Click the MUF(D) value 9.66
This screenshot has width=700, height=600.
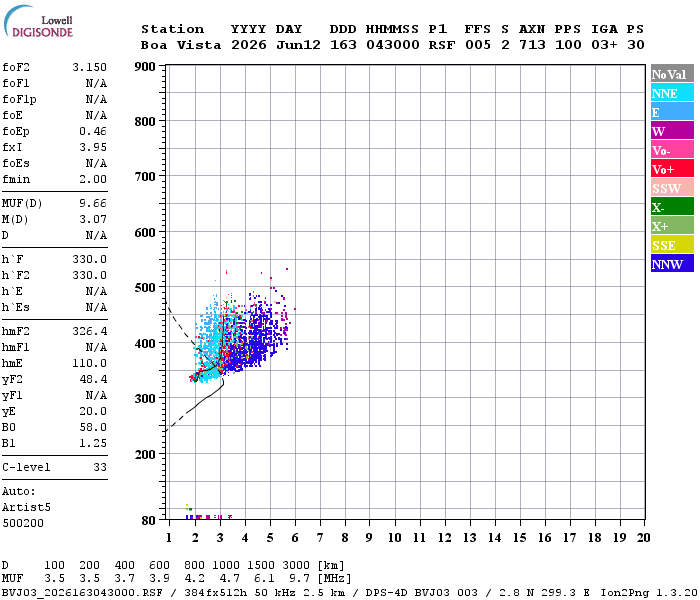click(93, 203)
